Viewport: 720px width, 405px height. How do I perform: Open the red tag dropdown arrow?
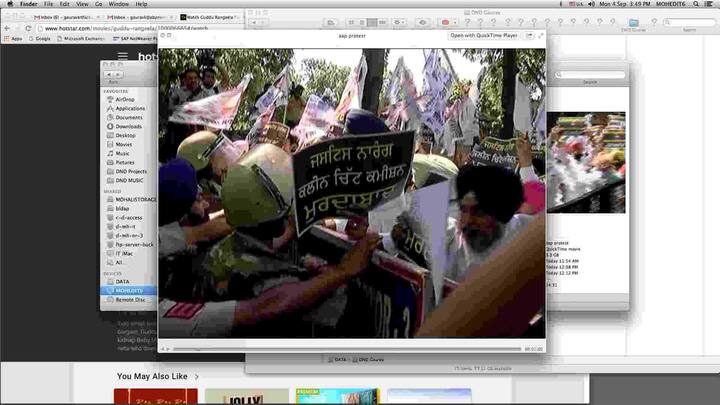(x=455, y=22)
